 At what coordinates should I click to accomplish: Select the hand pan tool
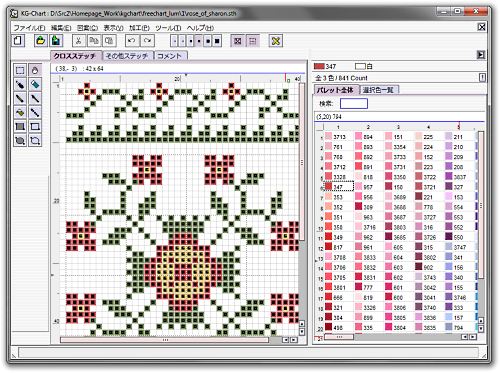pyautogui.click(x=35, y=70)
